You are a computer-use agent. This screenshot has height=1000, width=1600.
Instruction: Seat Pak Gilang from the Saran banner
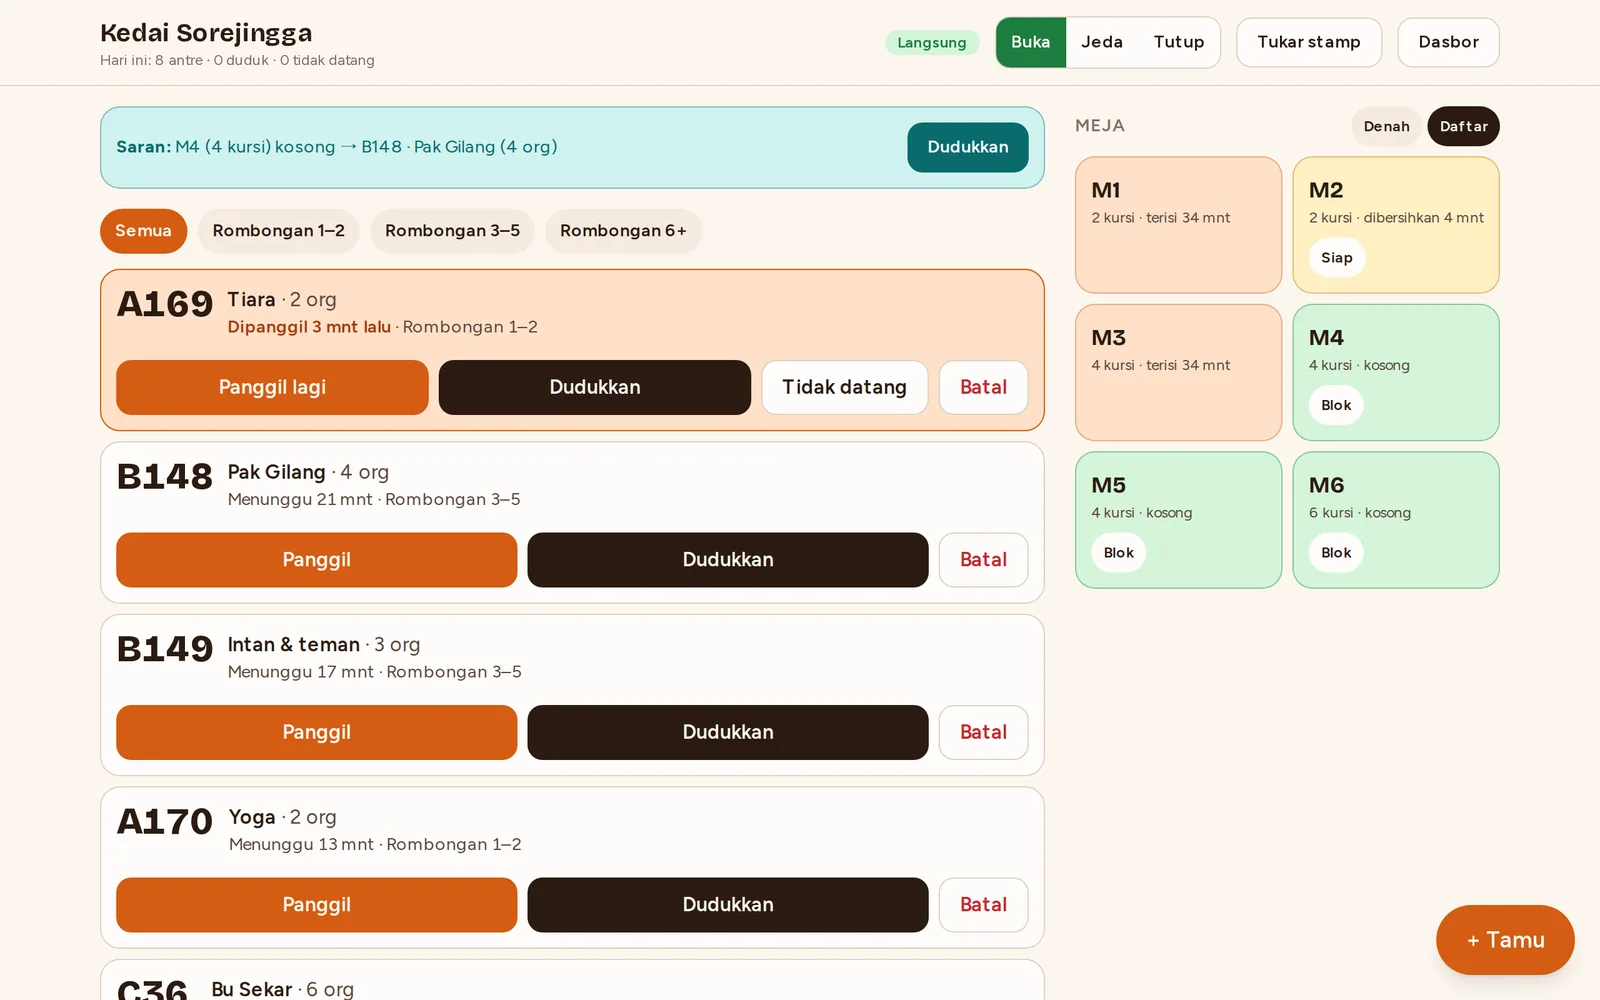967,147
